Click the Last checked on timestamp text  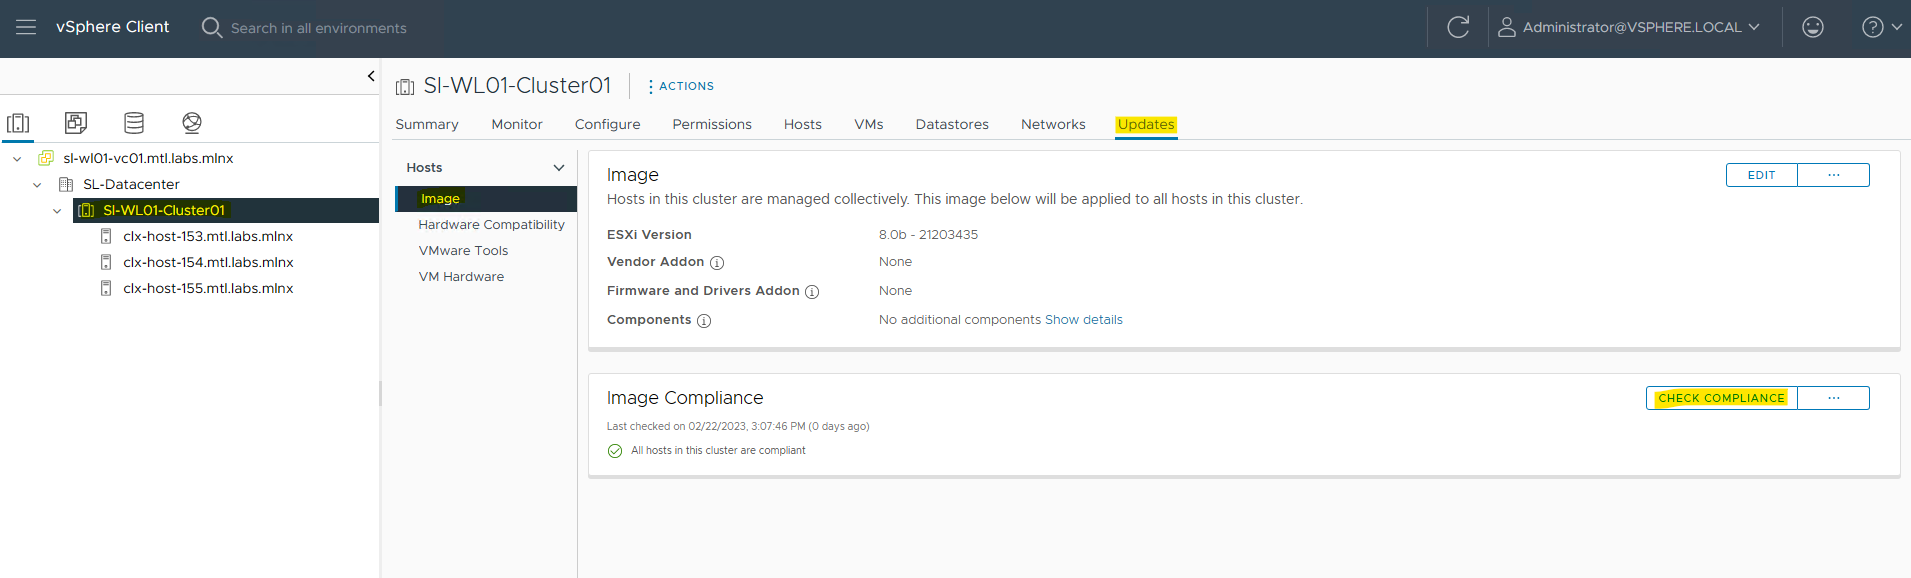[x=738, y=426]
